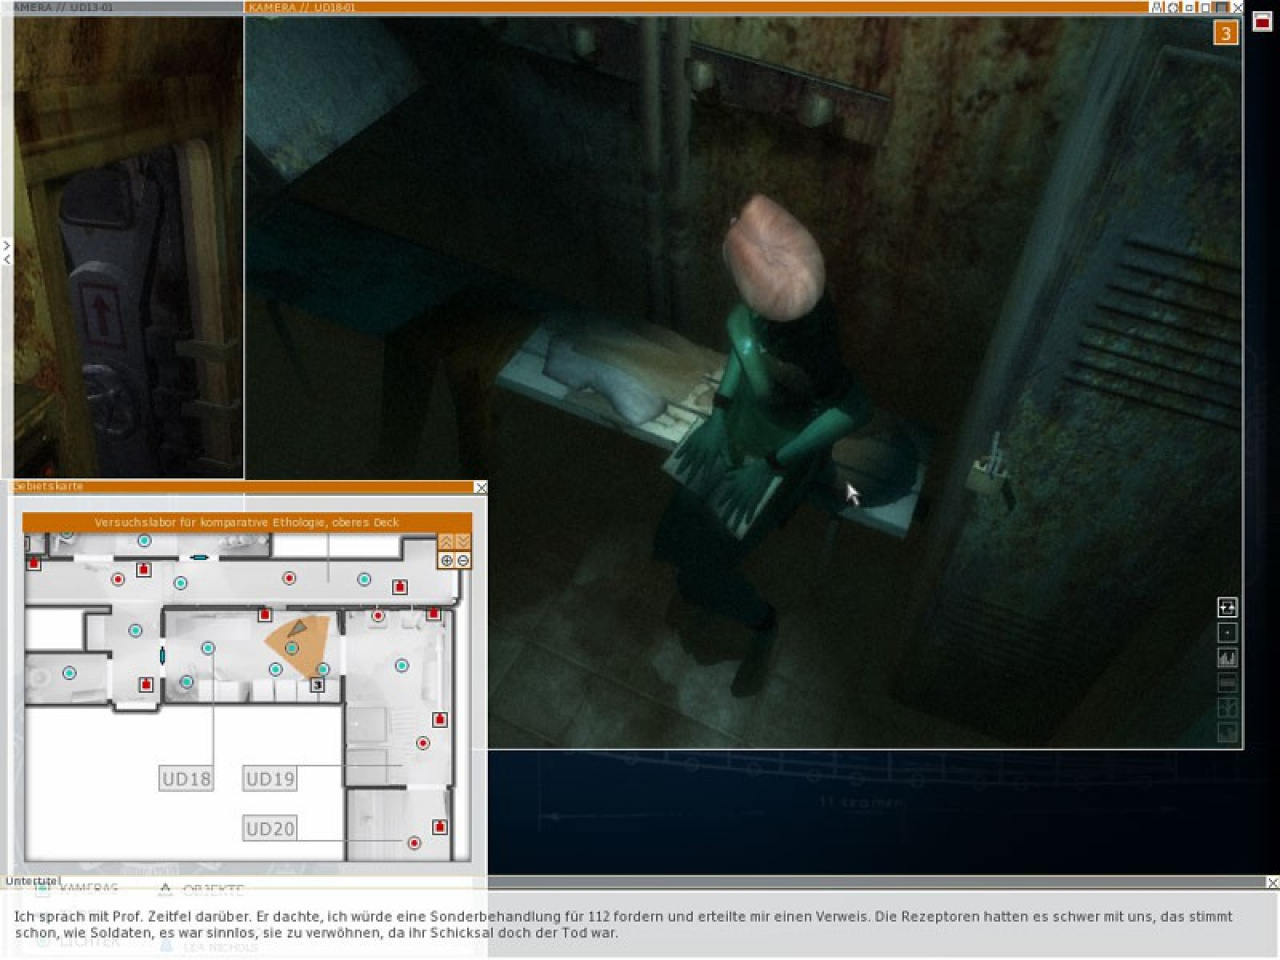Select the small dot icon in camera tool strip
The width and height of the screenshot is (1280, 960).
click(1227, 632)
